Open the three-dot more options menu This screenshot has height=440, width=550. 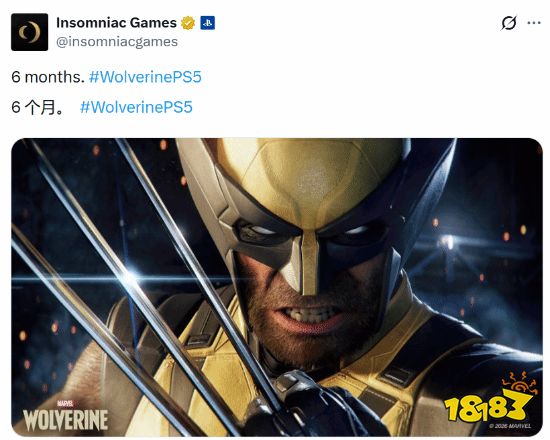(x=534, y=23)
